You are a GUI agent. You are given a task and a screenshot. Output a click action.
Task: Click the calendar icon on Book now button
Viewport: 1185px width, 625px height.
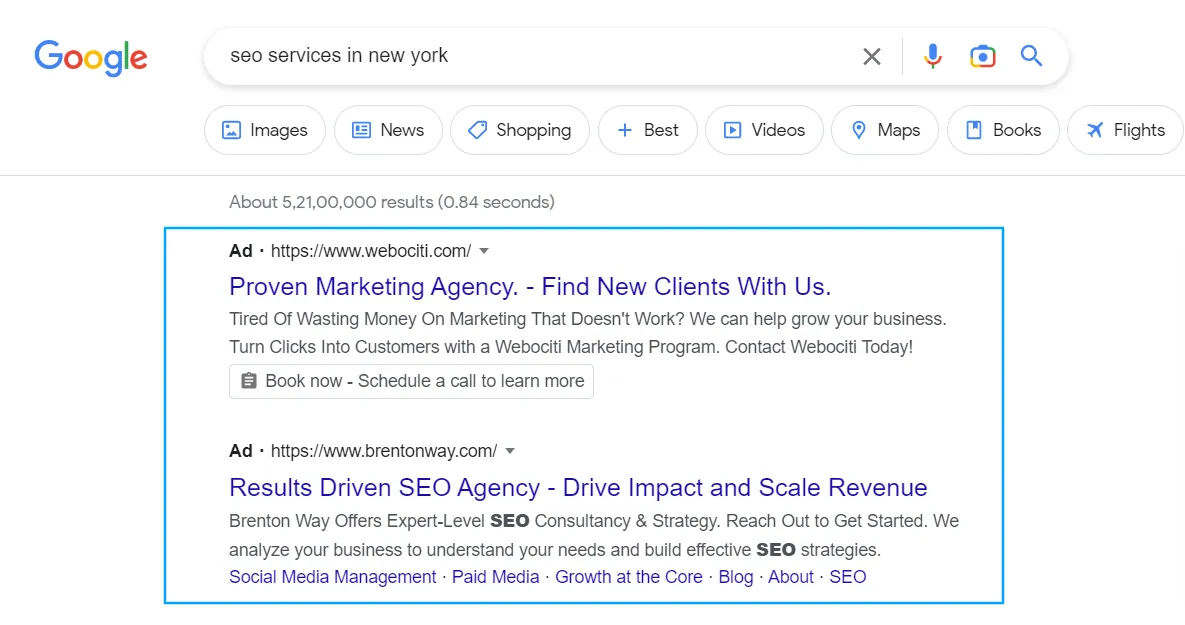(x=249, y=381)
